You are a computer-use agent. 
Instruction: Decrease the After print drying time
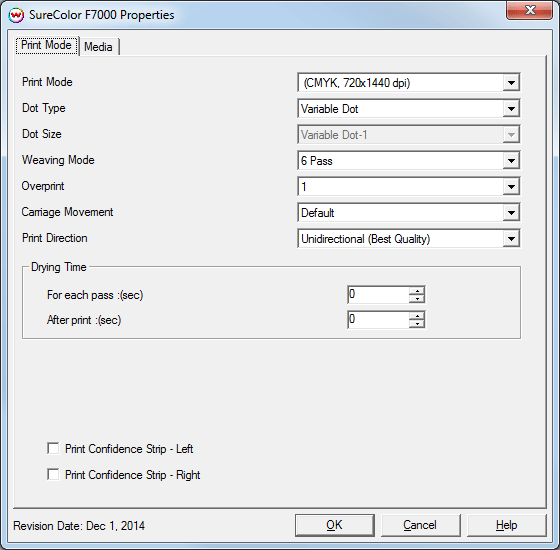(417, 324)
